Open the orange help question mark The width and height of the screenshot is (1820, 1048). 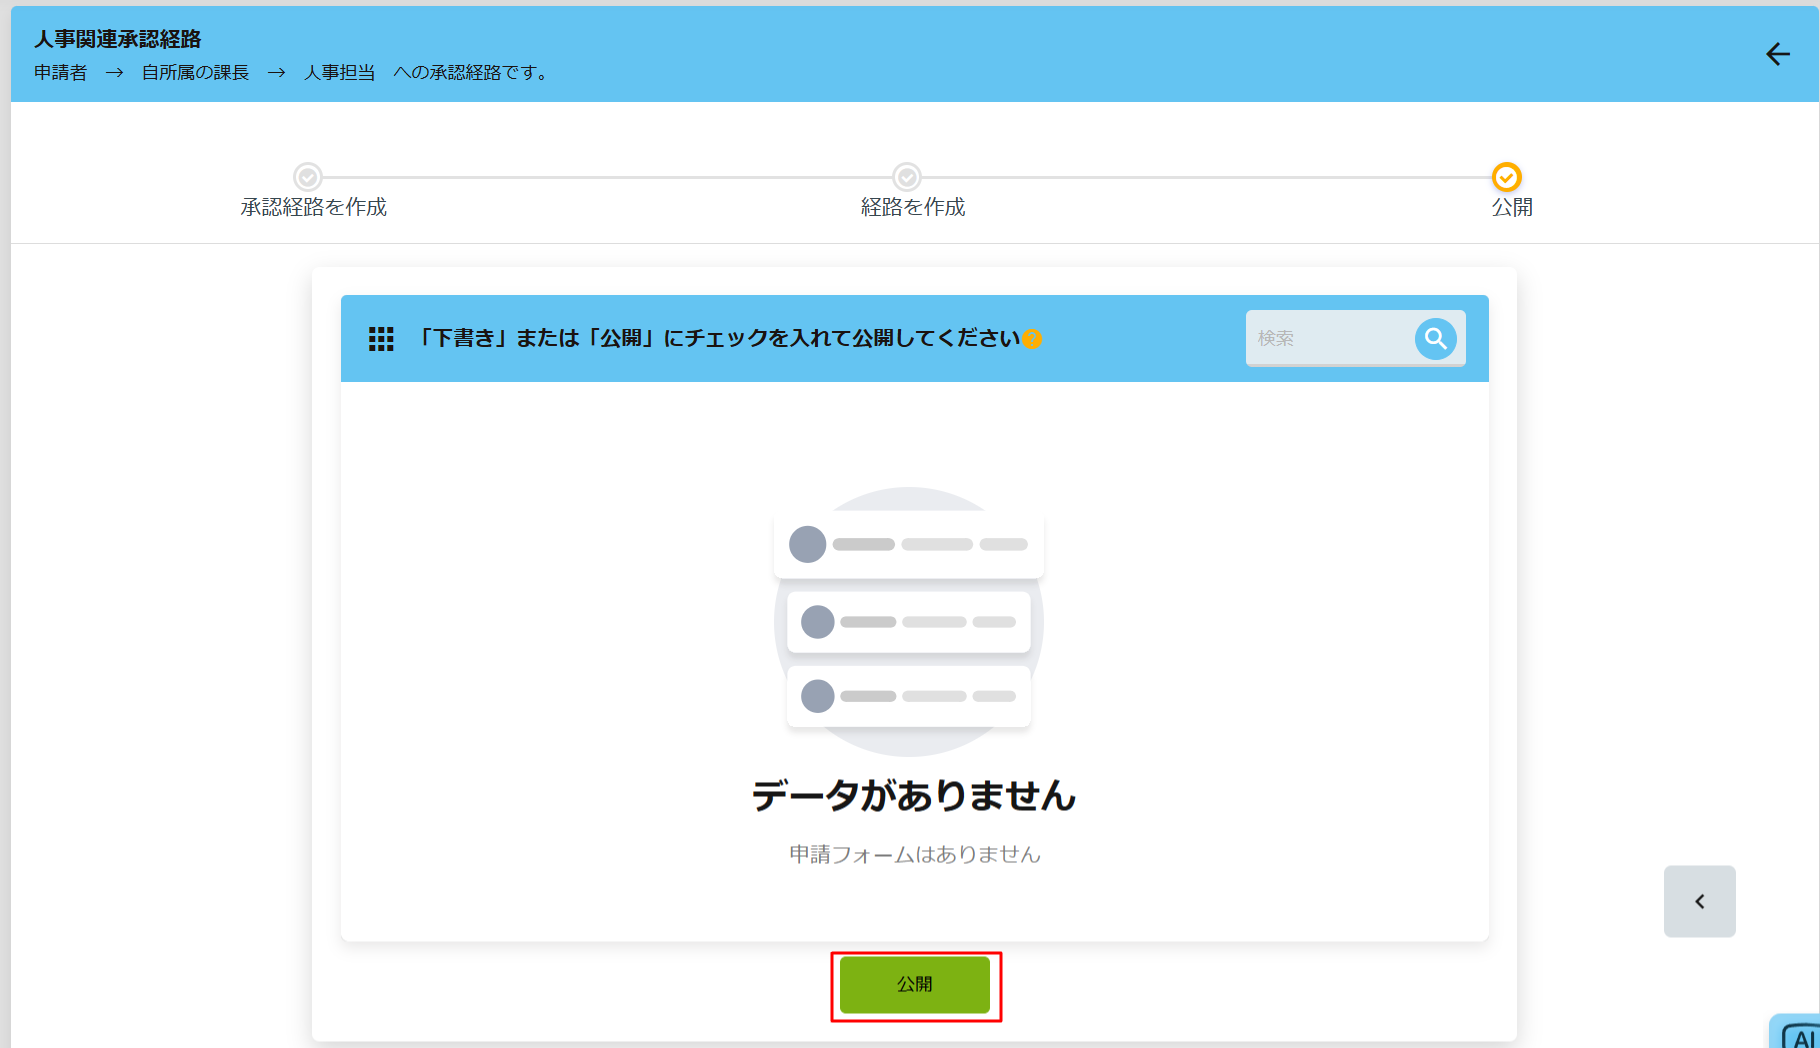tap(1032, 339)
